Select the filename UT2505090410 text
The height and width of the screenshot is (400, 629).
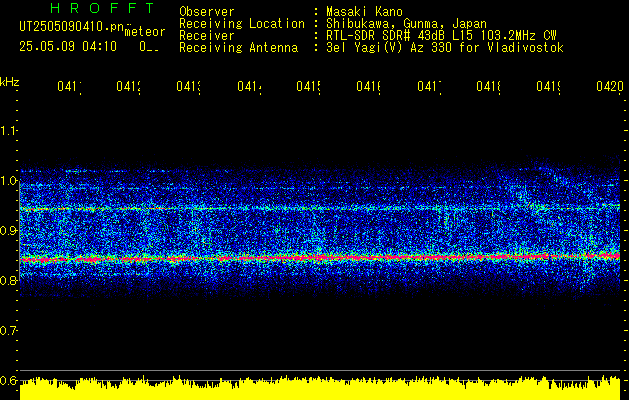coord(72,26)
